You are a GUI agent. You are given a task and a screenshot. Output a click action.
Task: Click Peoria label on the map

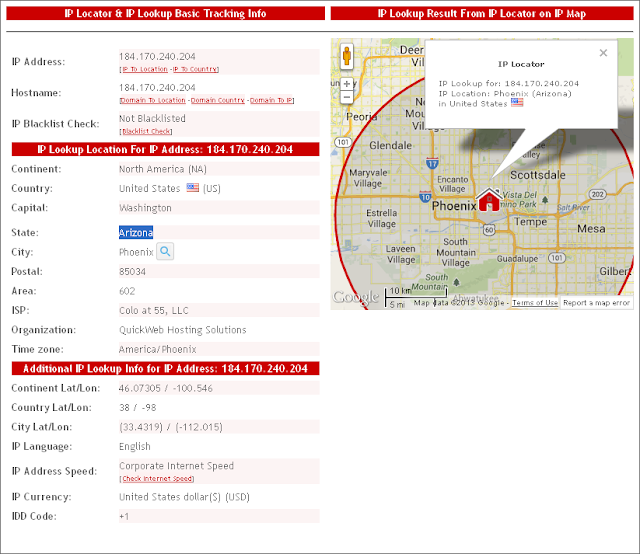(362, 117)
